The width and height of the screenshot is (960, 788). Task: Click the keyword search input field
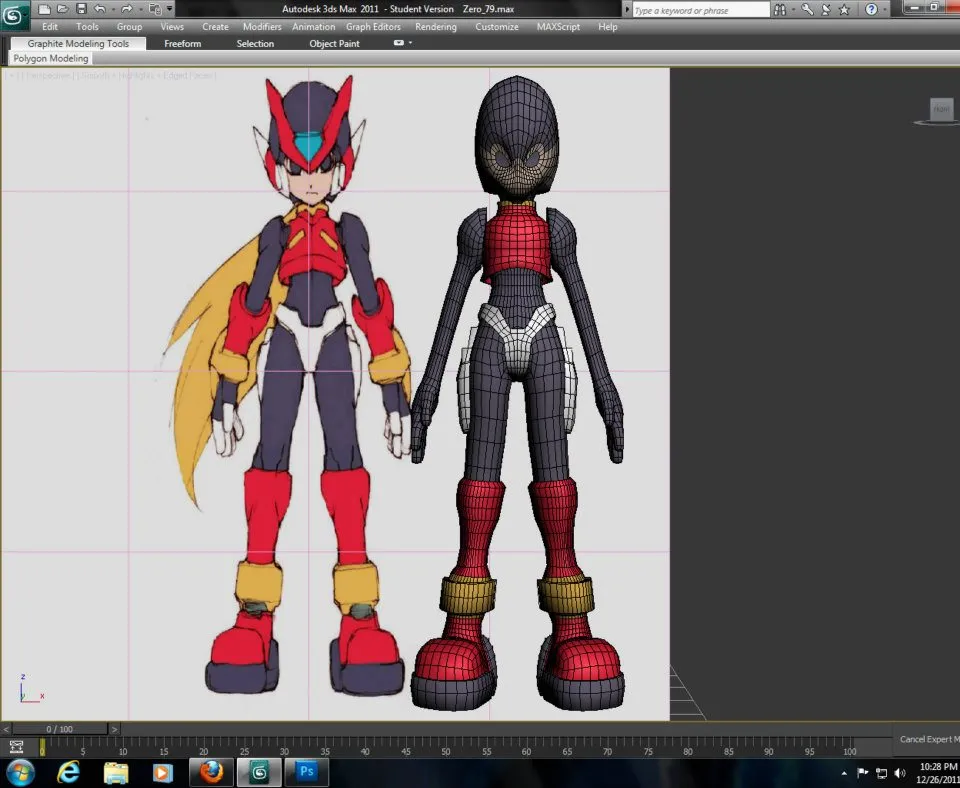pyautogui.click(x=700, y=10)
